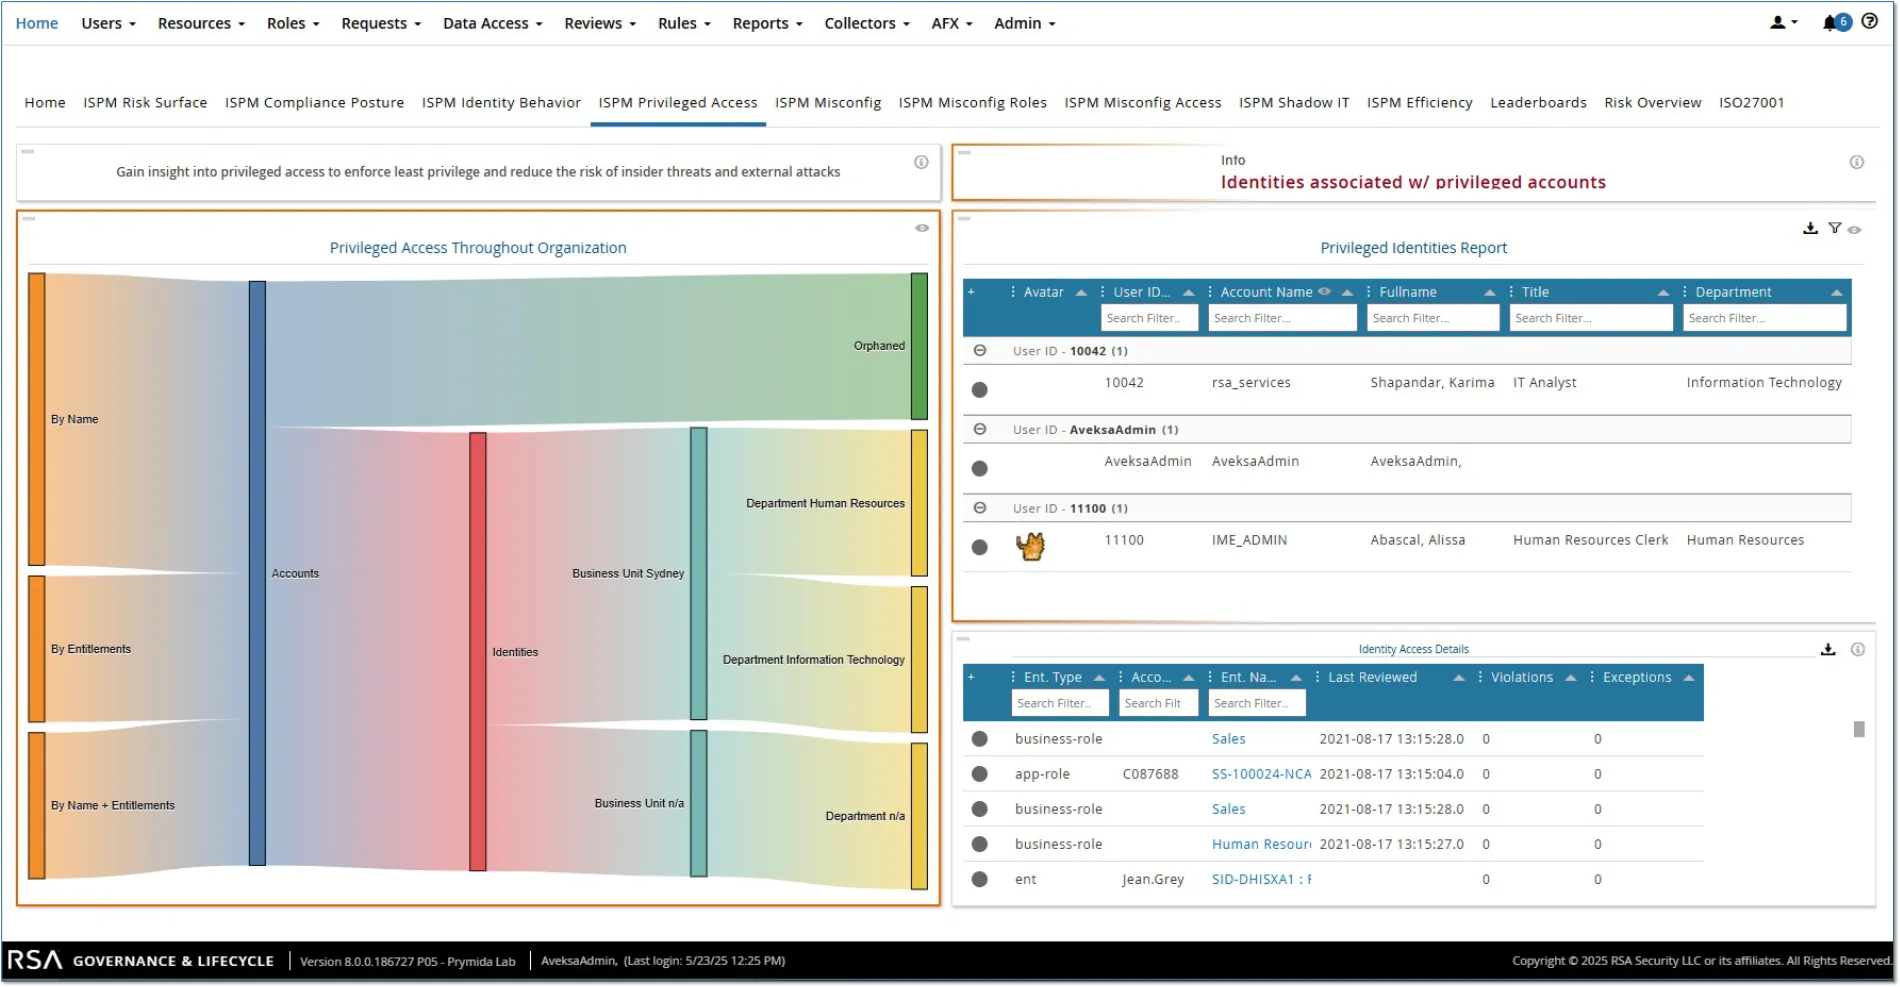
Task: Select the red Identities node in chart
Action: [478, 652]
